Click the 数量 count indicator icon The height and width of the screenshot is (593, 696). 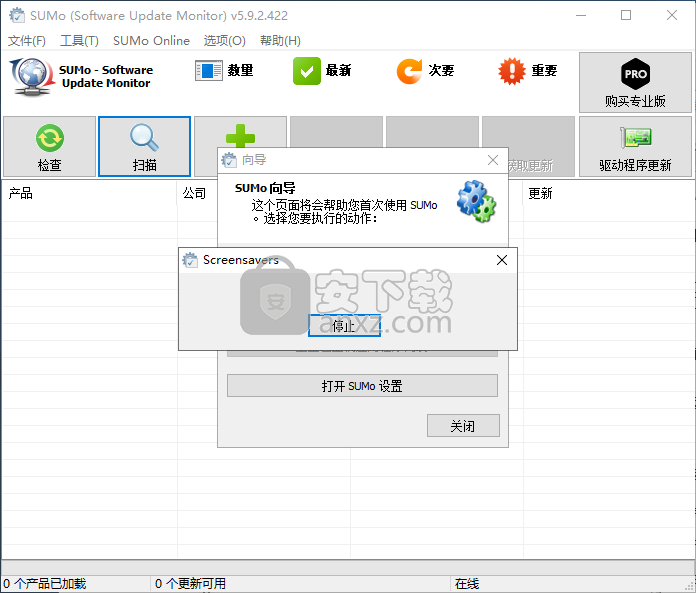[209, 71]
